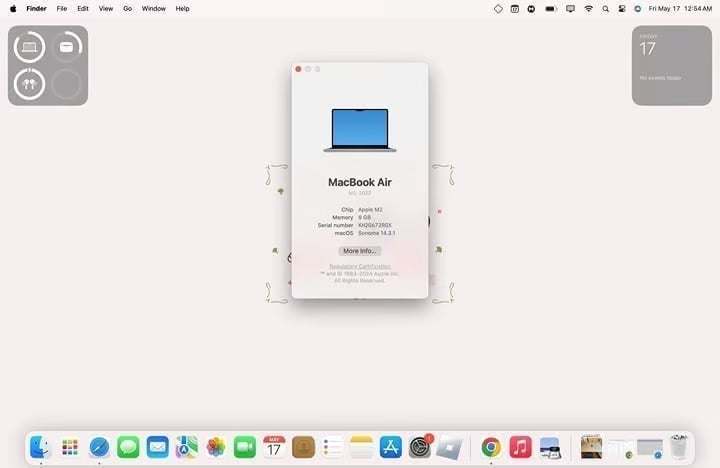Open the Regulatory Certification link
The image size is (720, 468).
[x=360, y=266]
